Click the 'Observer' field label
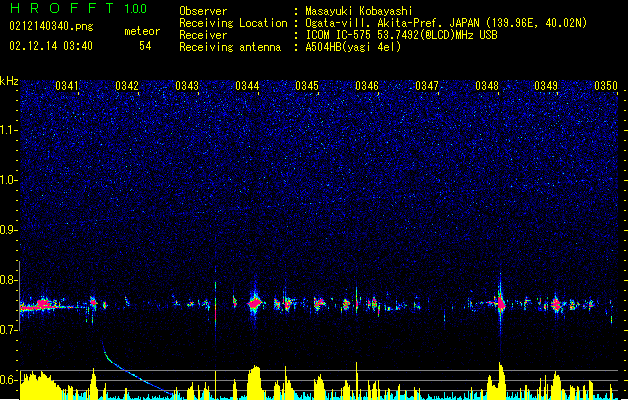The image size is (629, 400). (x=203, y=11)
